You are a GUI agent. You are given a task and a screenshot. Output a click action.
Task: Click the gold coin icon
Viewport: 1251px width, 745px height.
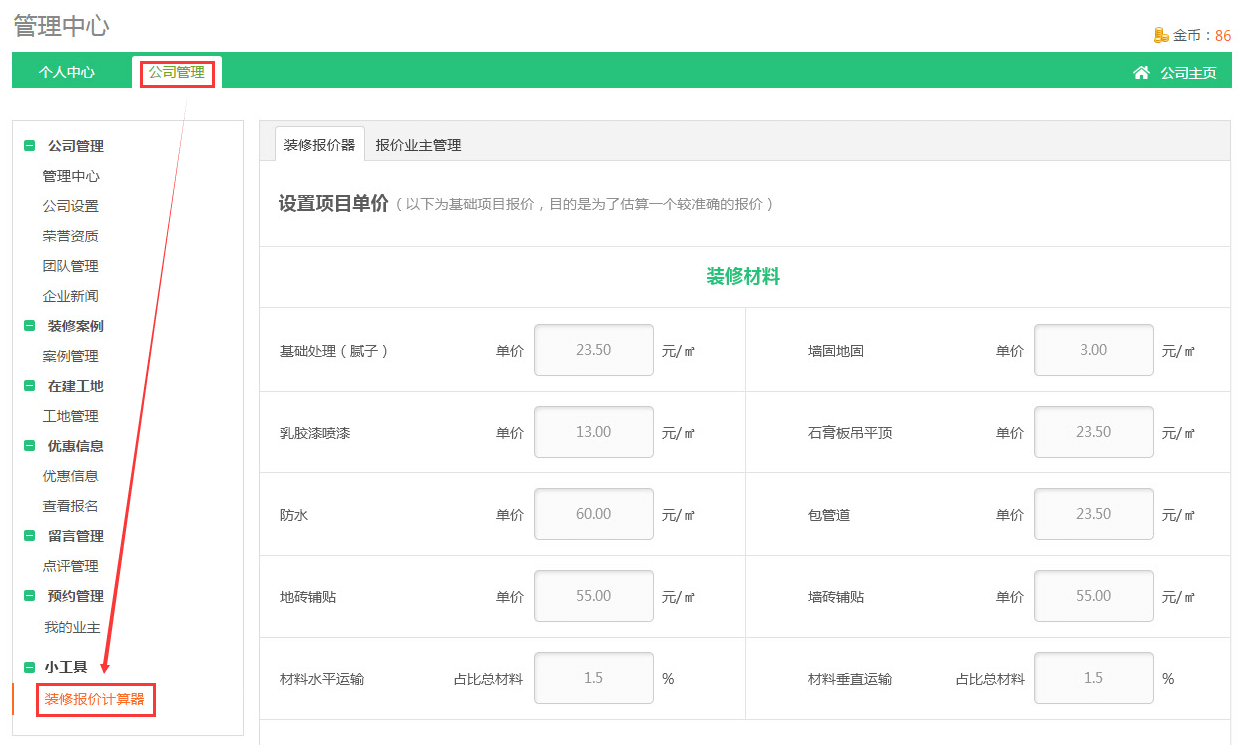coord(1161,35)
